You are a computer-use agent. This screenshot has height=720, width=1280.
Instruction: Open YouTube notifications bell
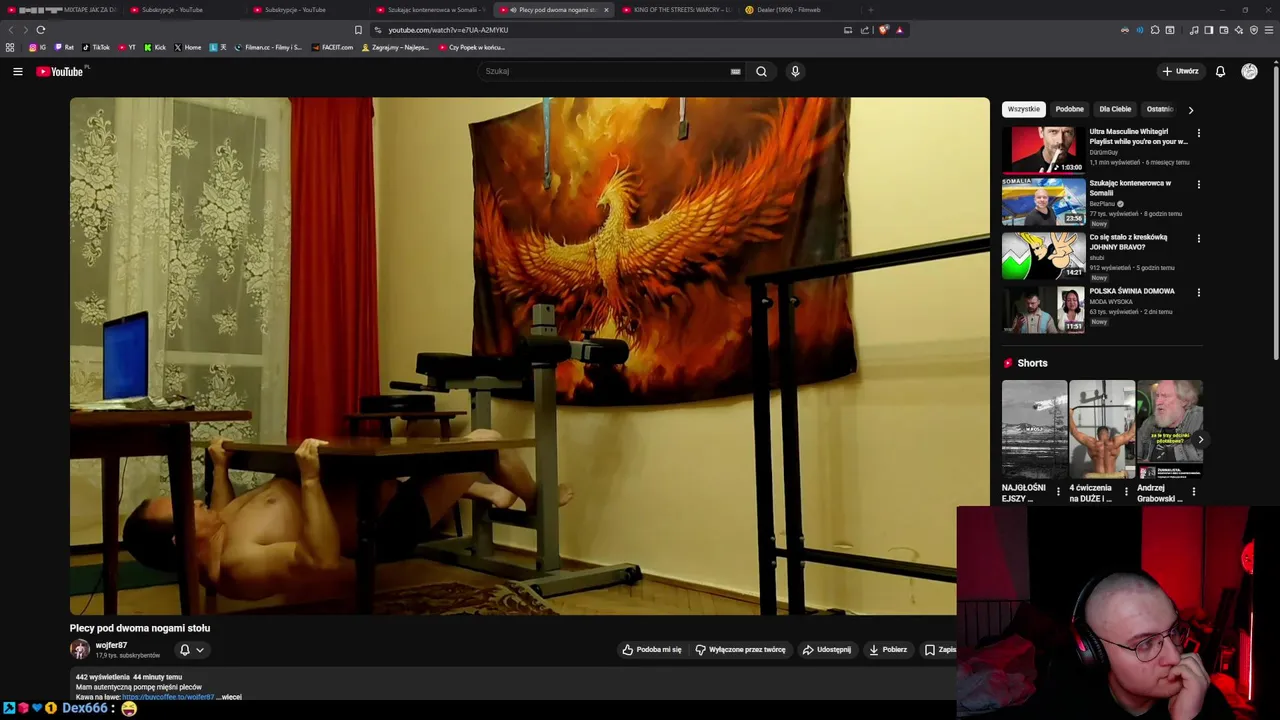(1220, 71)
